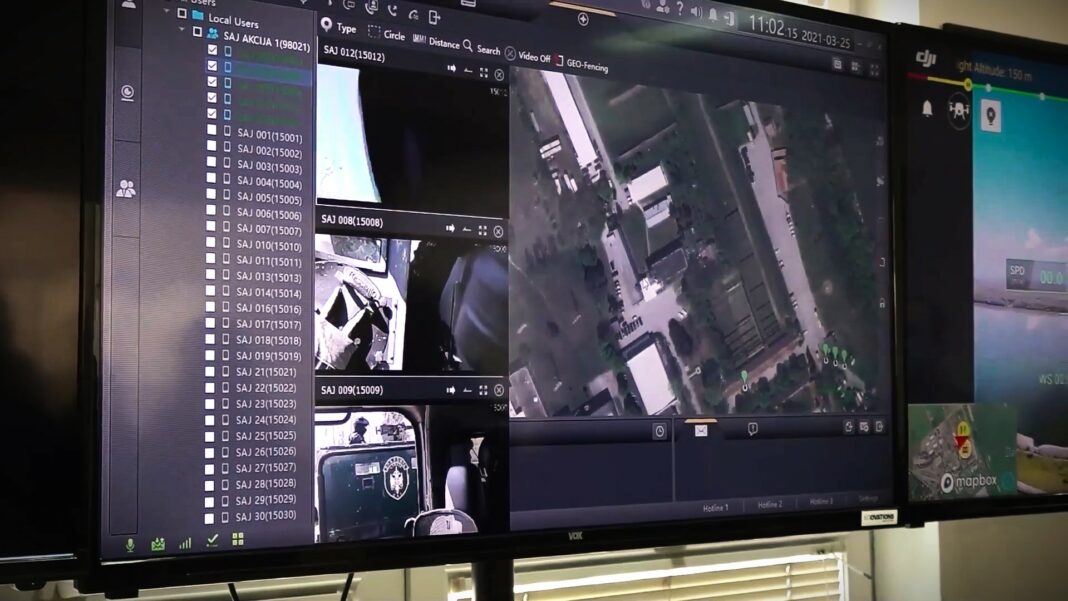Select the Circle drawing tool
1068x601 pixels.
point(386,33)
